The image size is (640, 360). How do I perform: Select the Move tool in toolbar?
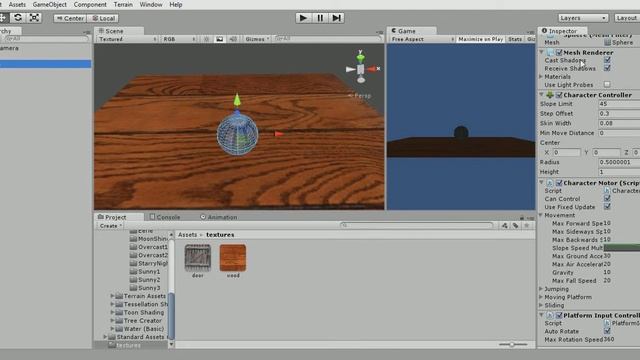pyautogui.click(x=3, y=18)
